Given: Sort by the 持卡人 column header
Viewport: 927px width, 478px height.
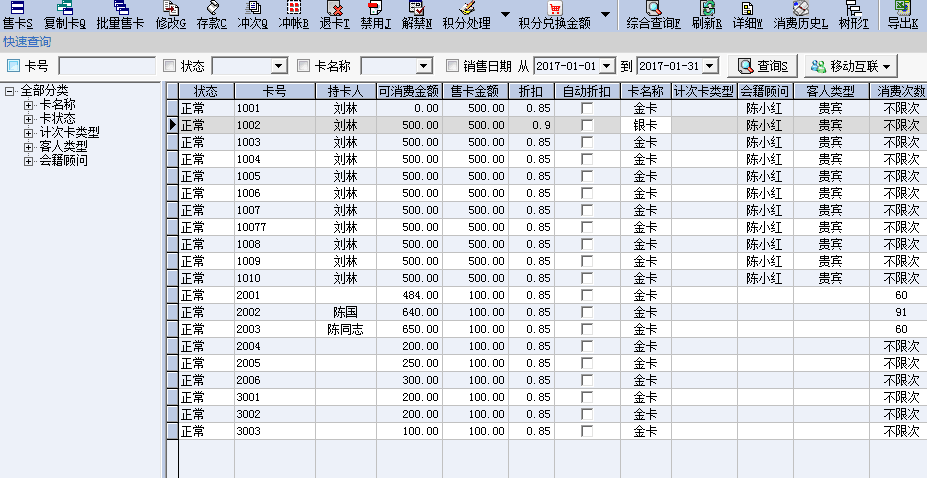Looking at the screenshot, I should tap(345, 91).
